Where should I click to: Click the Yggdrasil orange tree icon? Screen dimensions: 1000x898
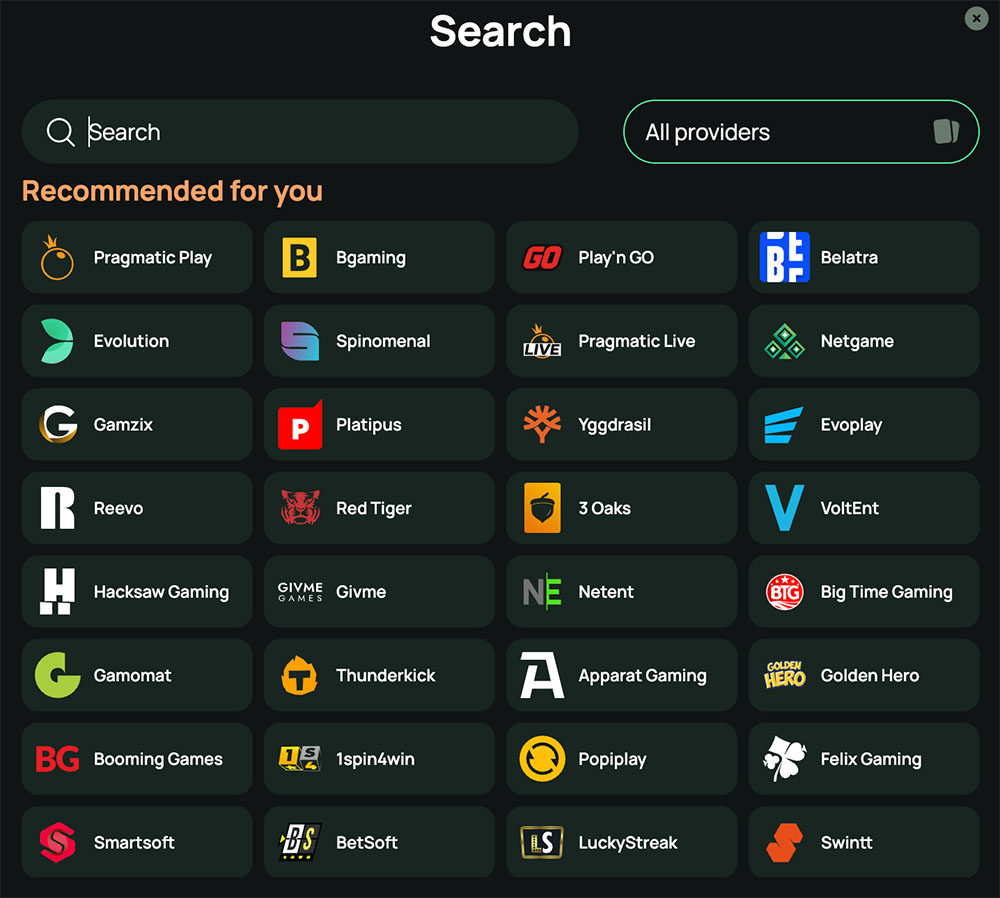pyautogui.click(x=542, y=425)
